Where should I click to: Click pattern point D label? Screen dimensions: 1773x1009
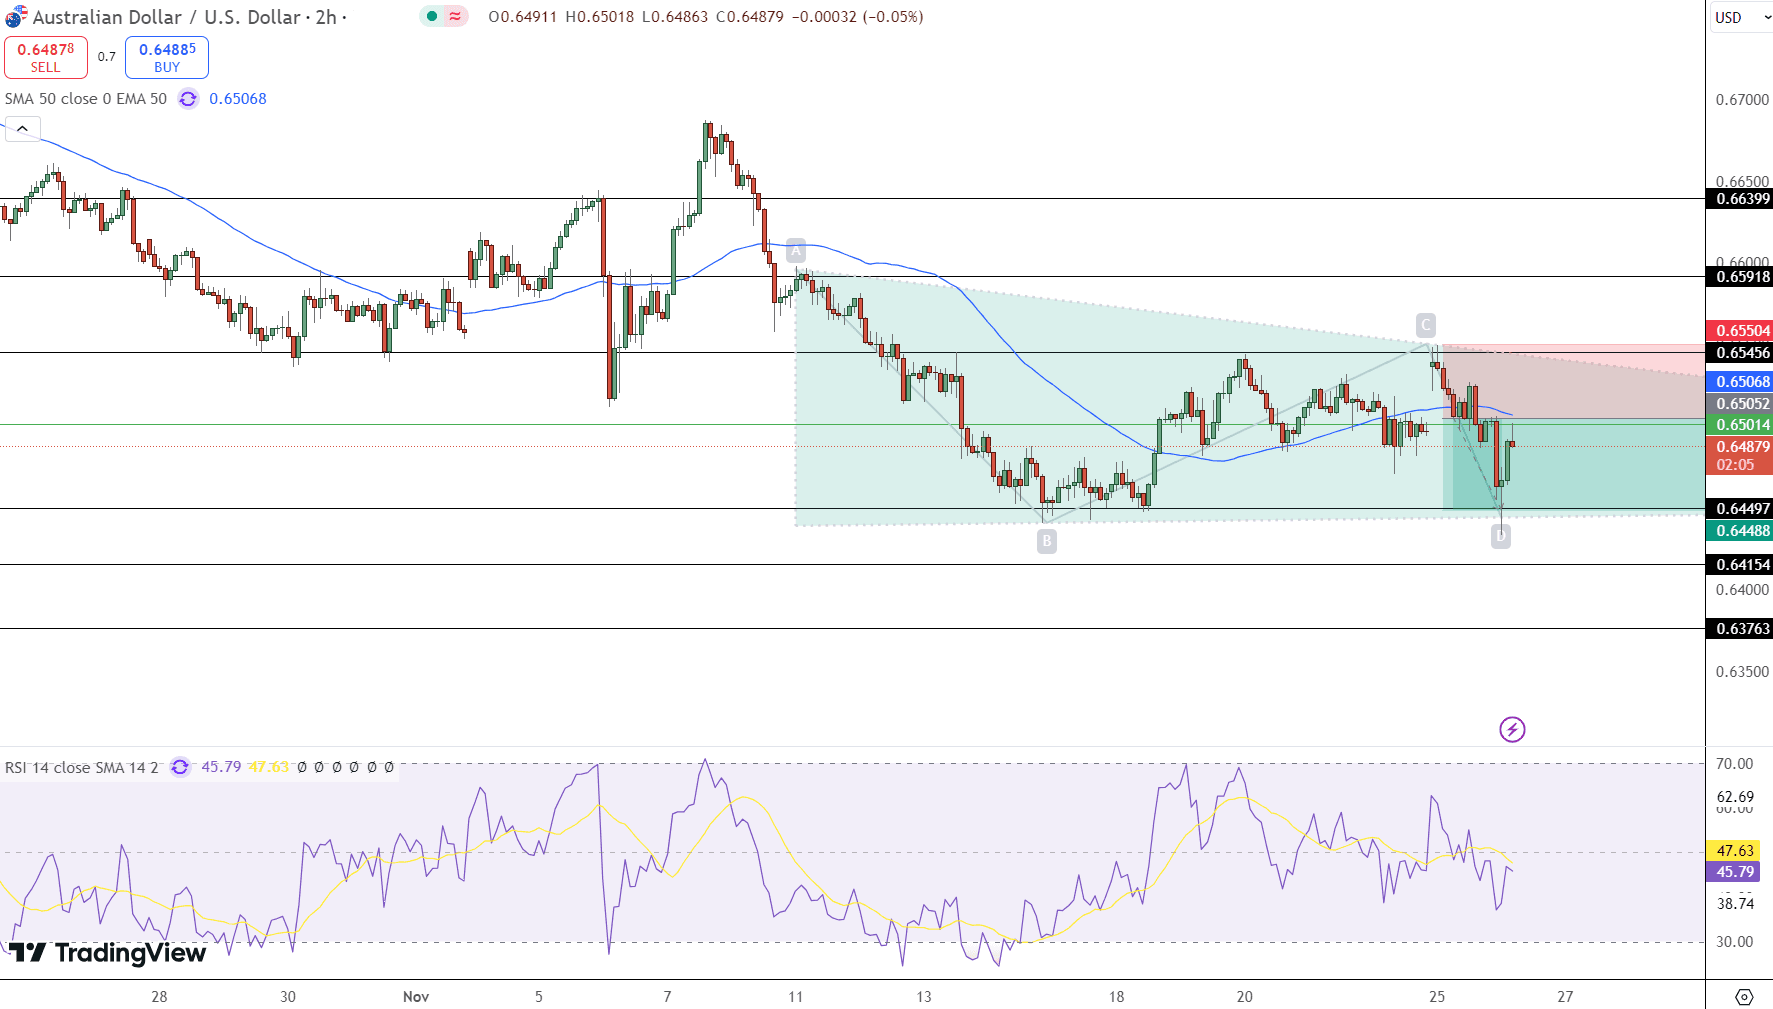[x=1500, y=536]
